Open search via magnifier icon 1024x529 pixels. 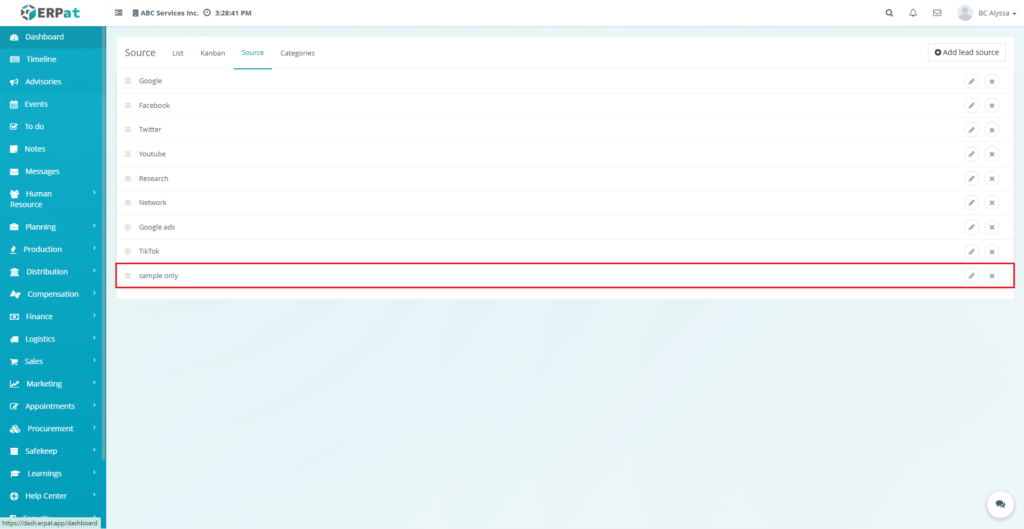(x=889, y=13)
